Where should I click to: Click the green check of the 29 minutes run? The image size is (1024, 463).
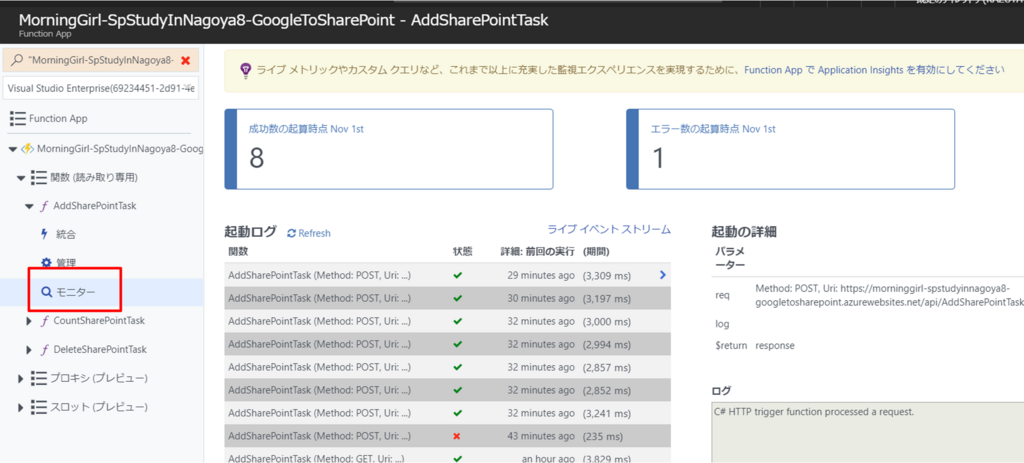(x=458, y=276)
